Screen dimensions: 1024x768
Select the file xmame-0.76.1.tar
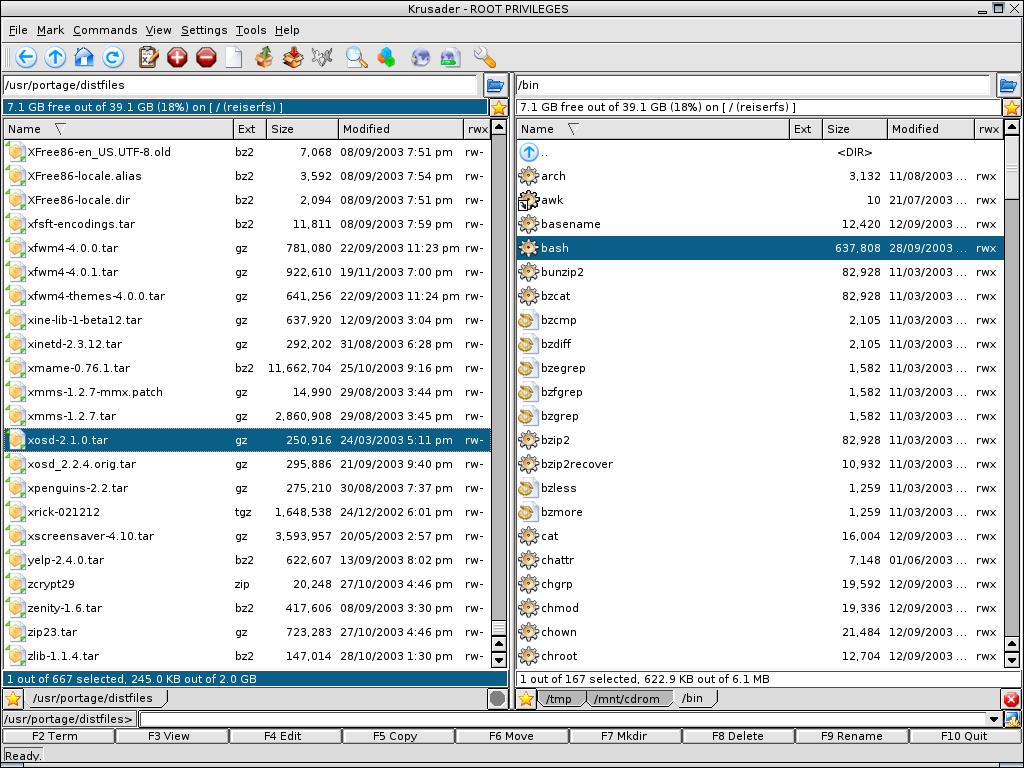tap(247, 368)
